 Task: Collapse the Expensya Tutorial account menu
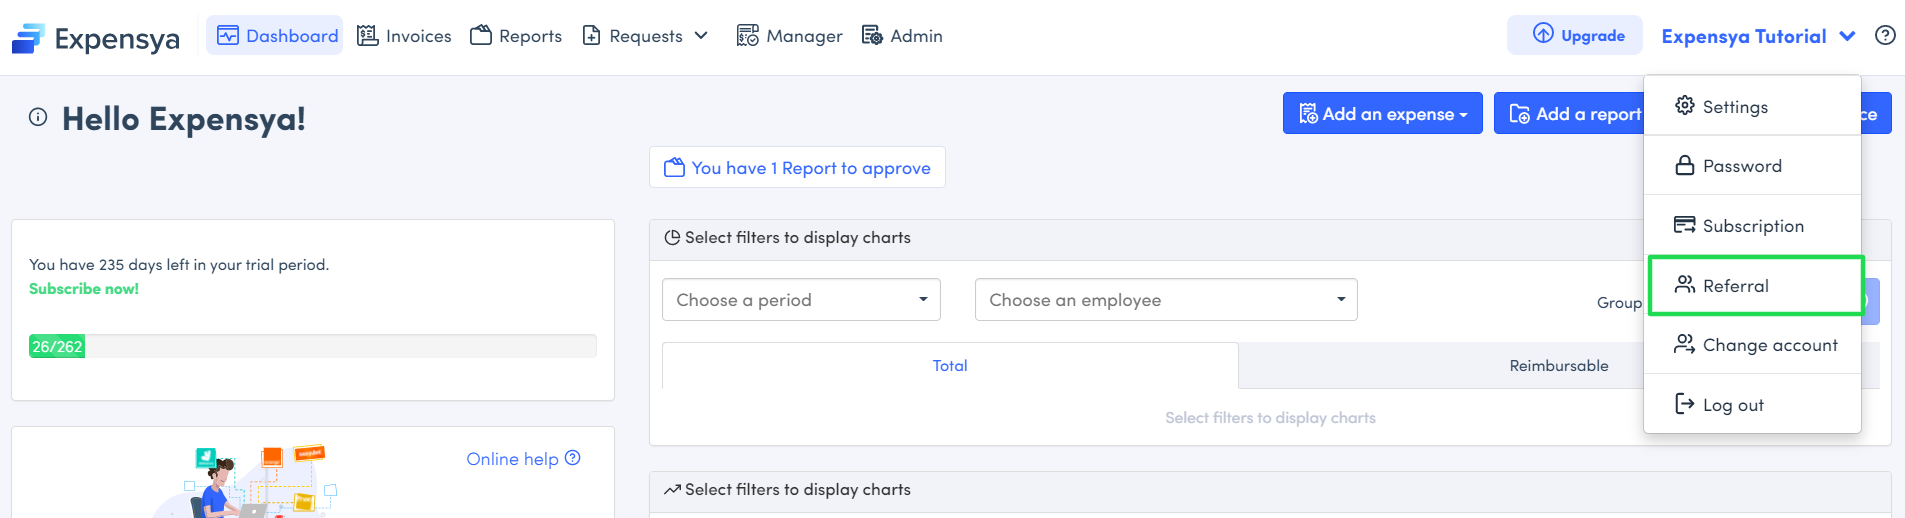(1758, 36)
